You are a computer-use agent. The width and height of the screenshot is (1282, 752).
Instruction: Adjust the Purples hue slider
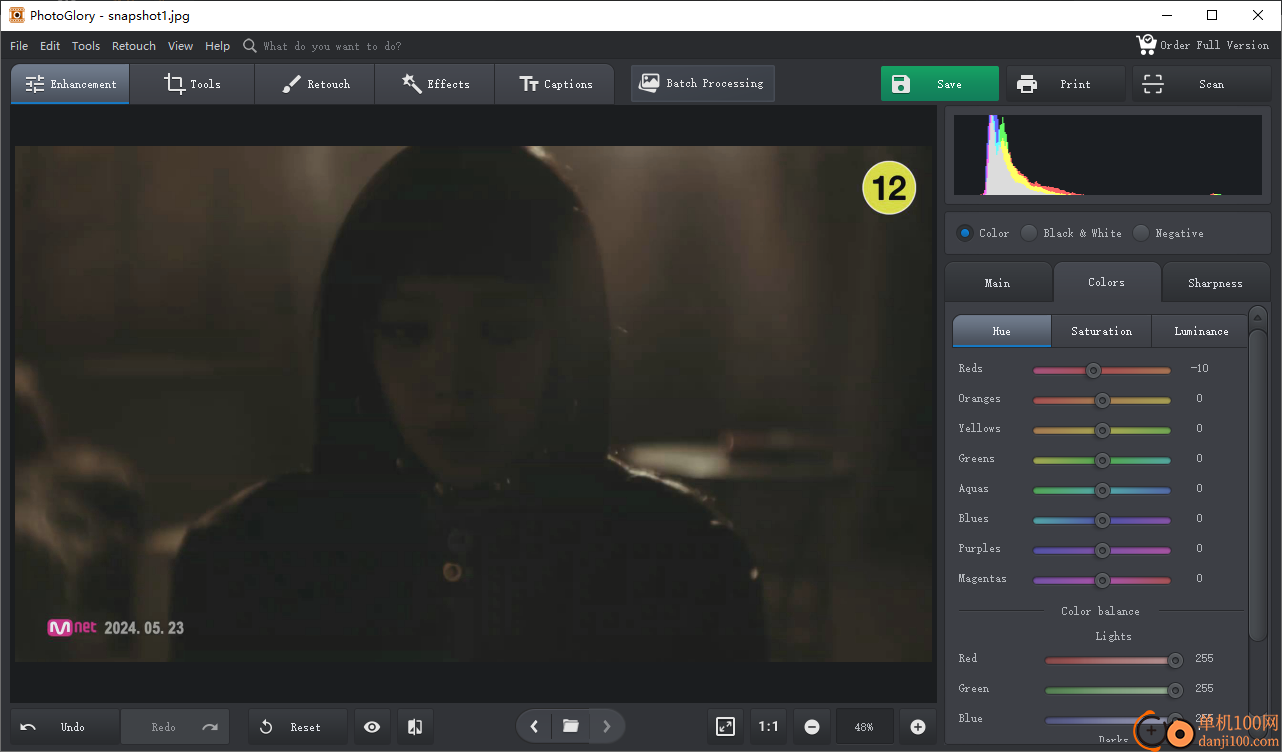(1101, 550)
